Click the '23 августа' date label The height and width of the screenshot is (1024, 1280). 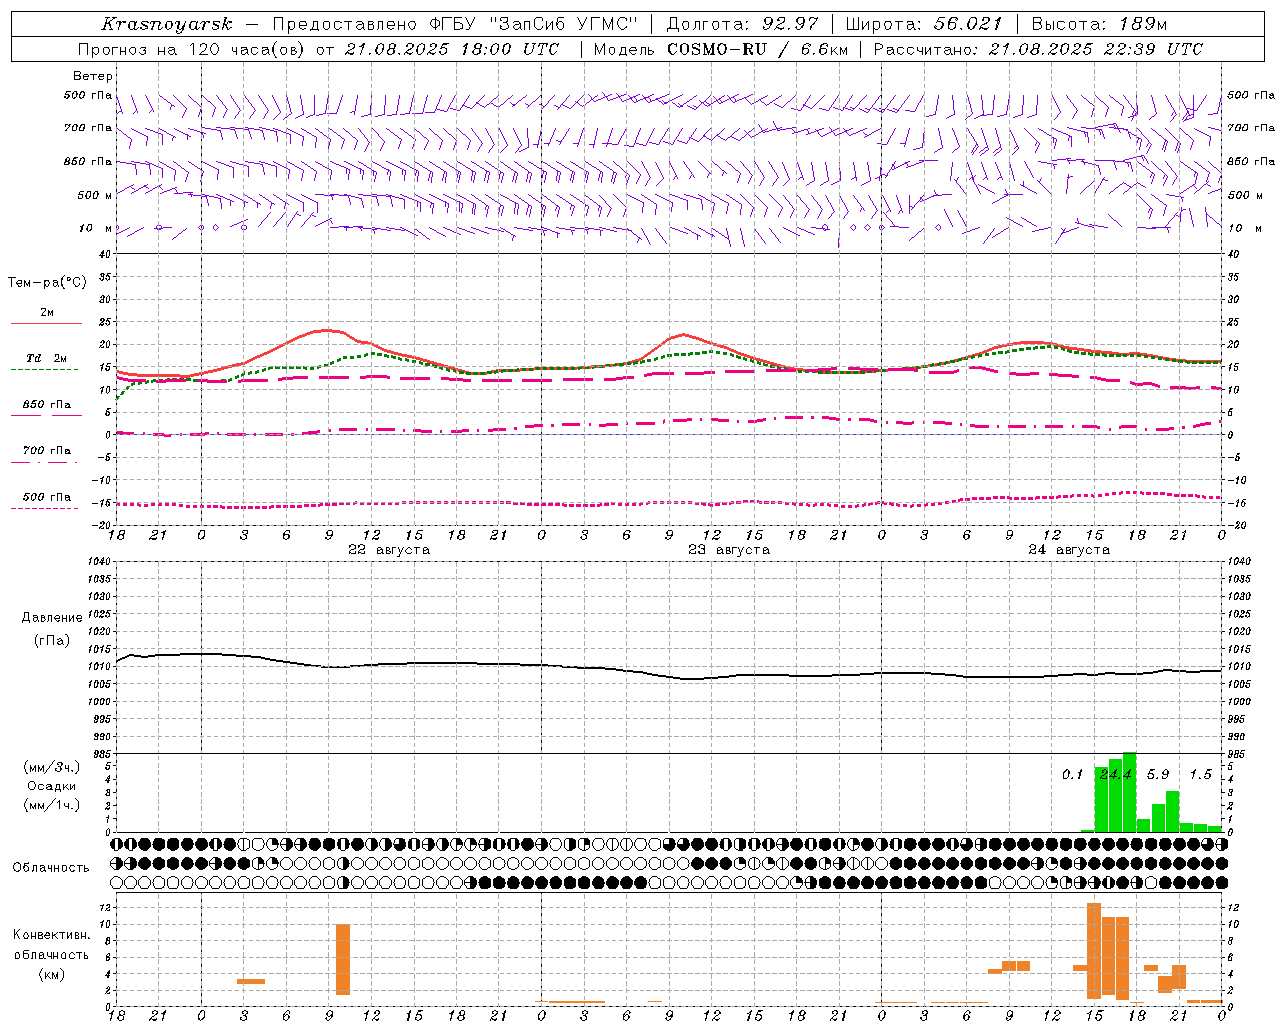[729, 550]
